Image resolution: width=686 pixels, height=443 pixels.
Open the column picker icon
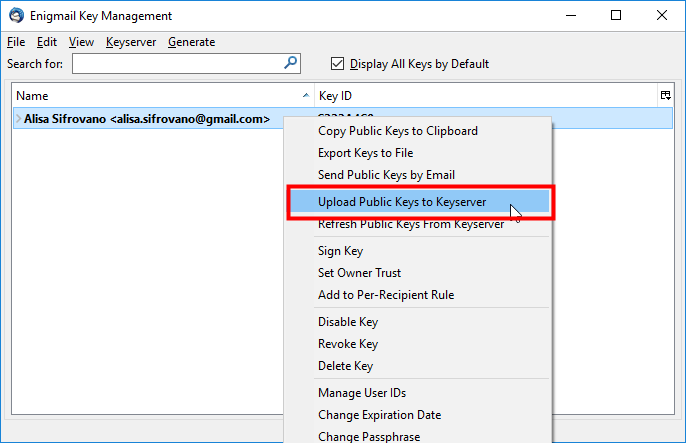(x=665, y=95)
